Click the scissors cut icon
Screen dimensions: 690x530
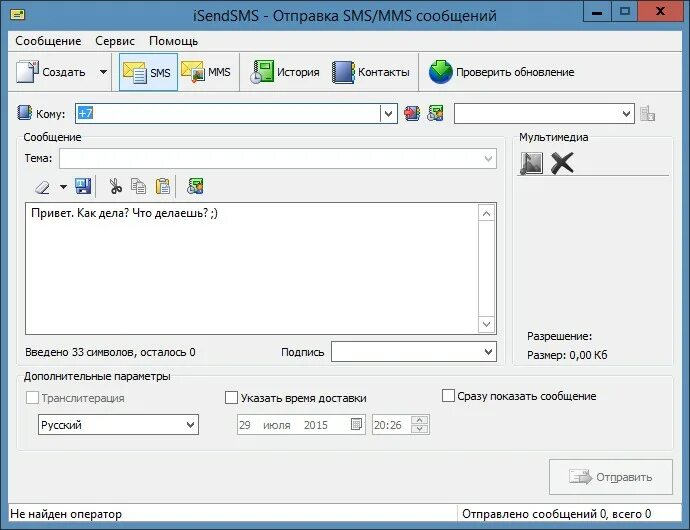116,186
